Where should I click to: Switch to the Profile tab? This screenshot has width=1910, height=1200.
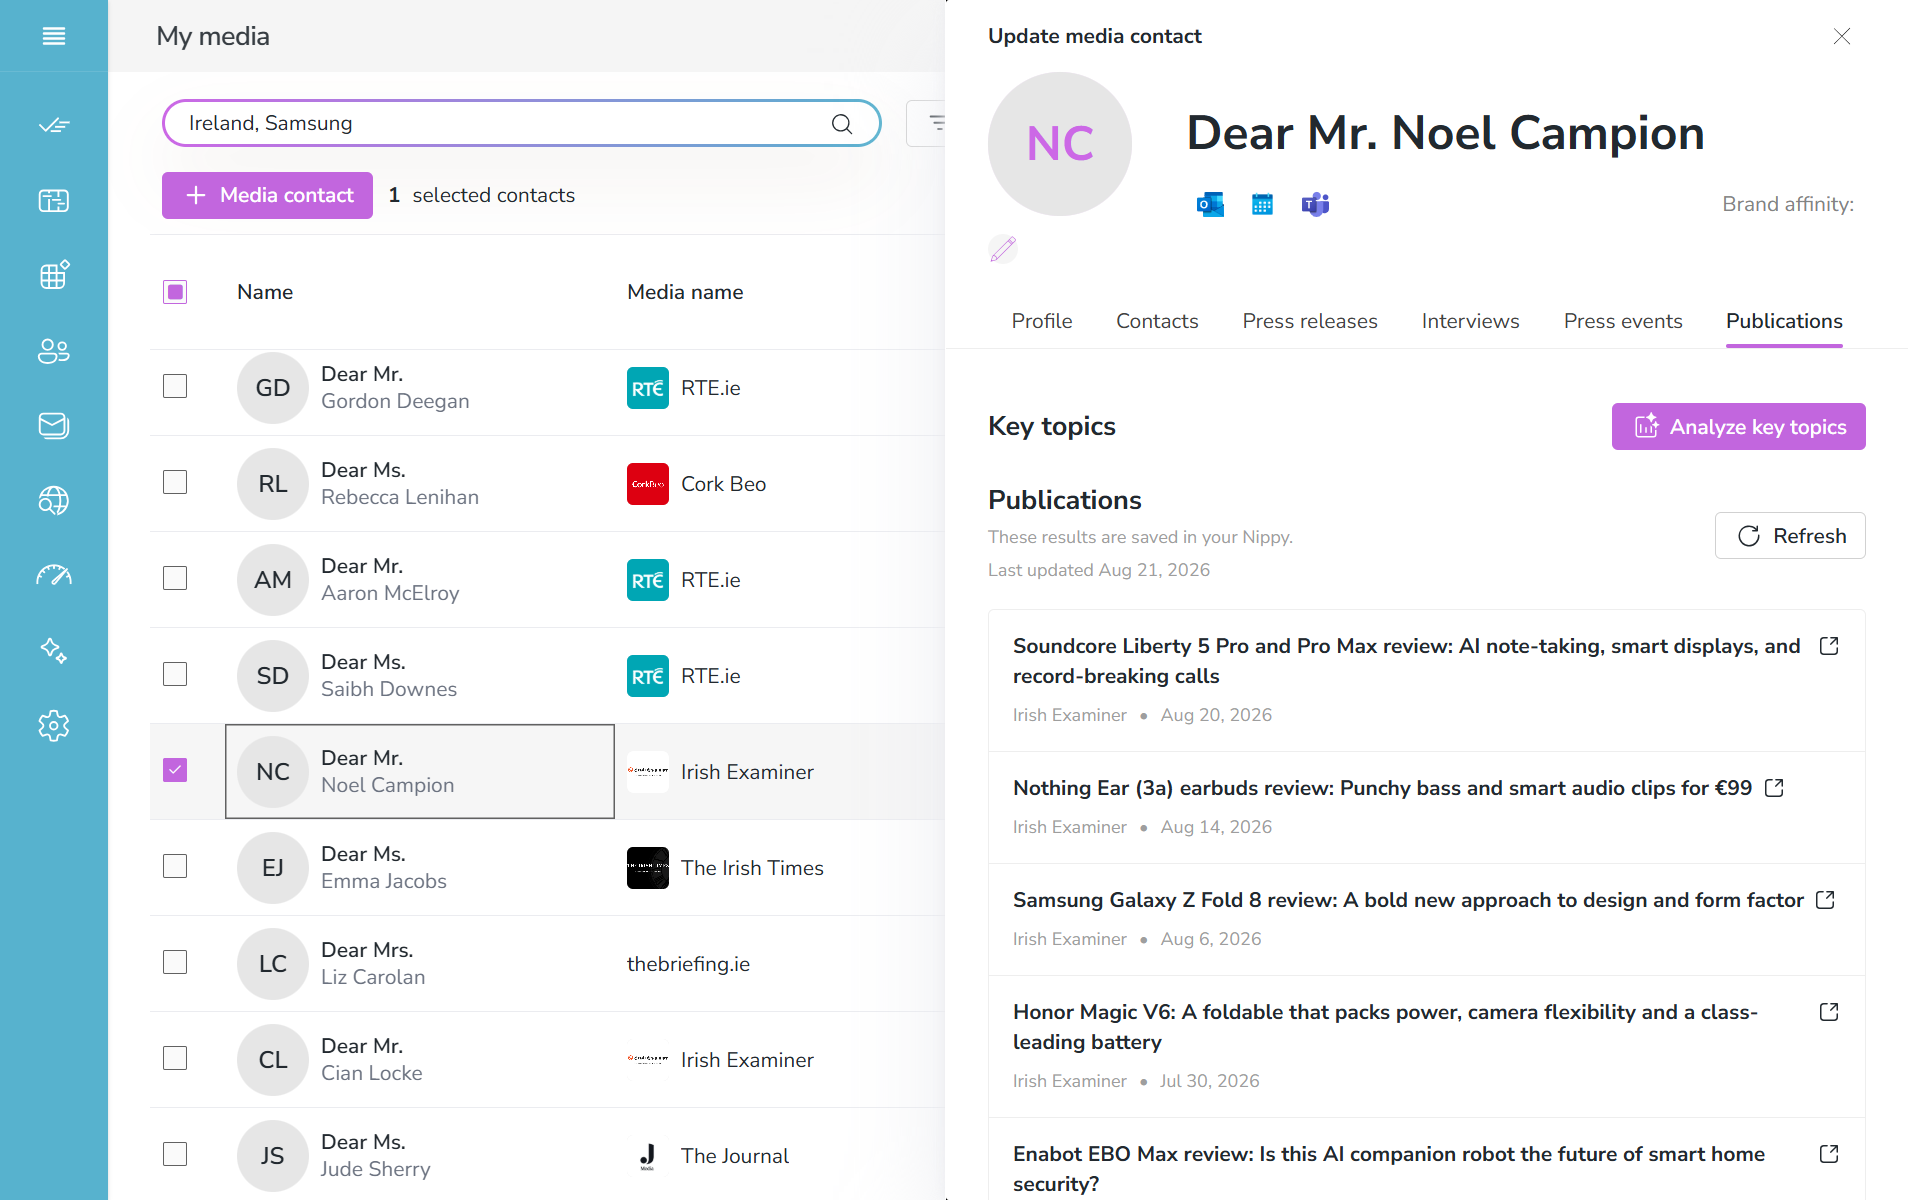[x=1041, y=321]
